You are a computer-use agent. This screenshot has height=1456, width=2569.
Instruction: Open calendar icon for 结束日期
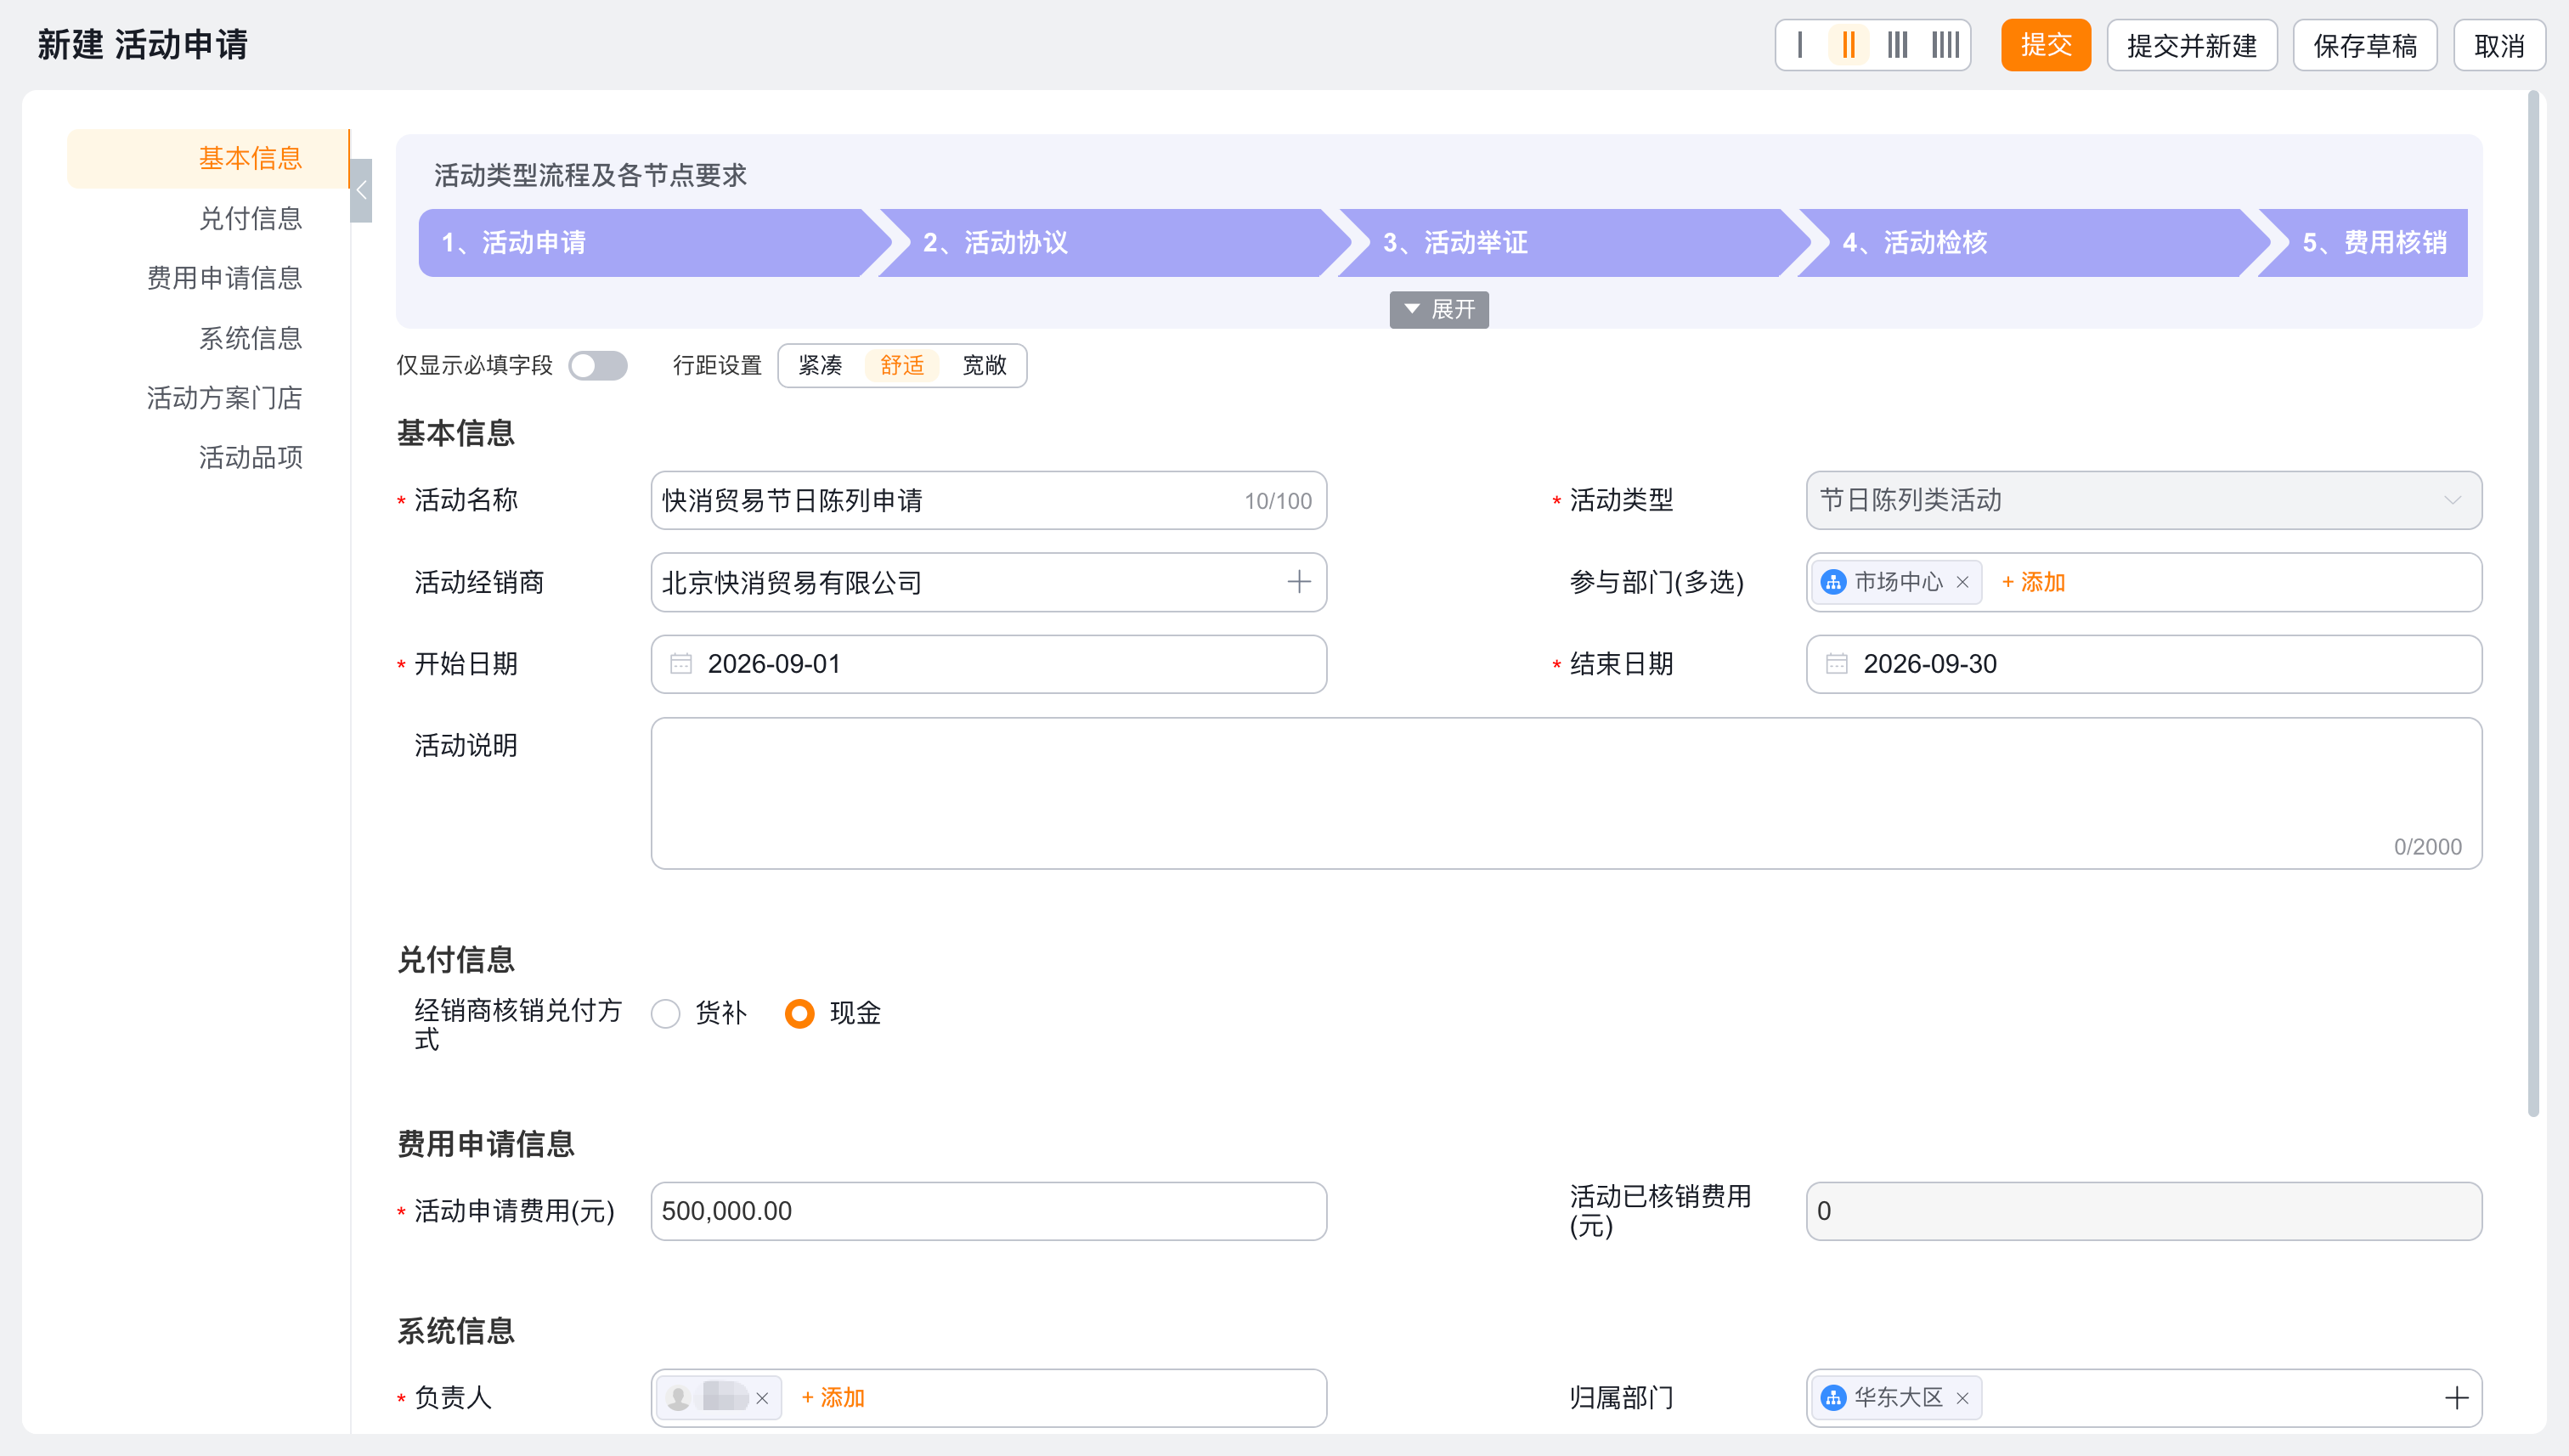pyautogui.click(x=1836, y=664)
